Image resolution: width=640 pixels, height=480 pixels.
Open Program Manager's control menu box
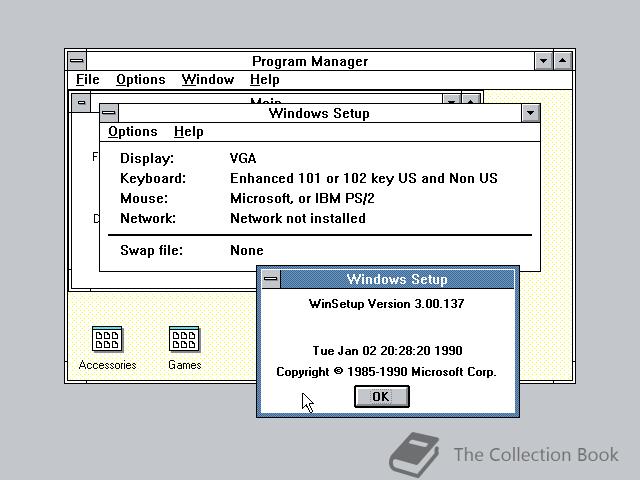pos(77,61)
